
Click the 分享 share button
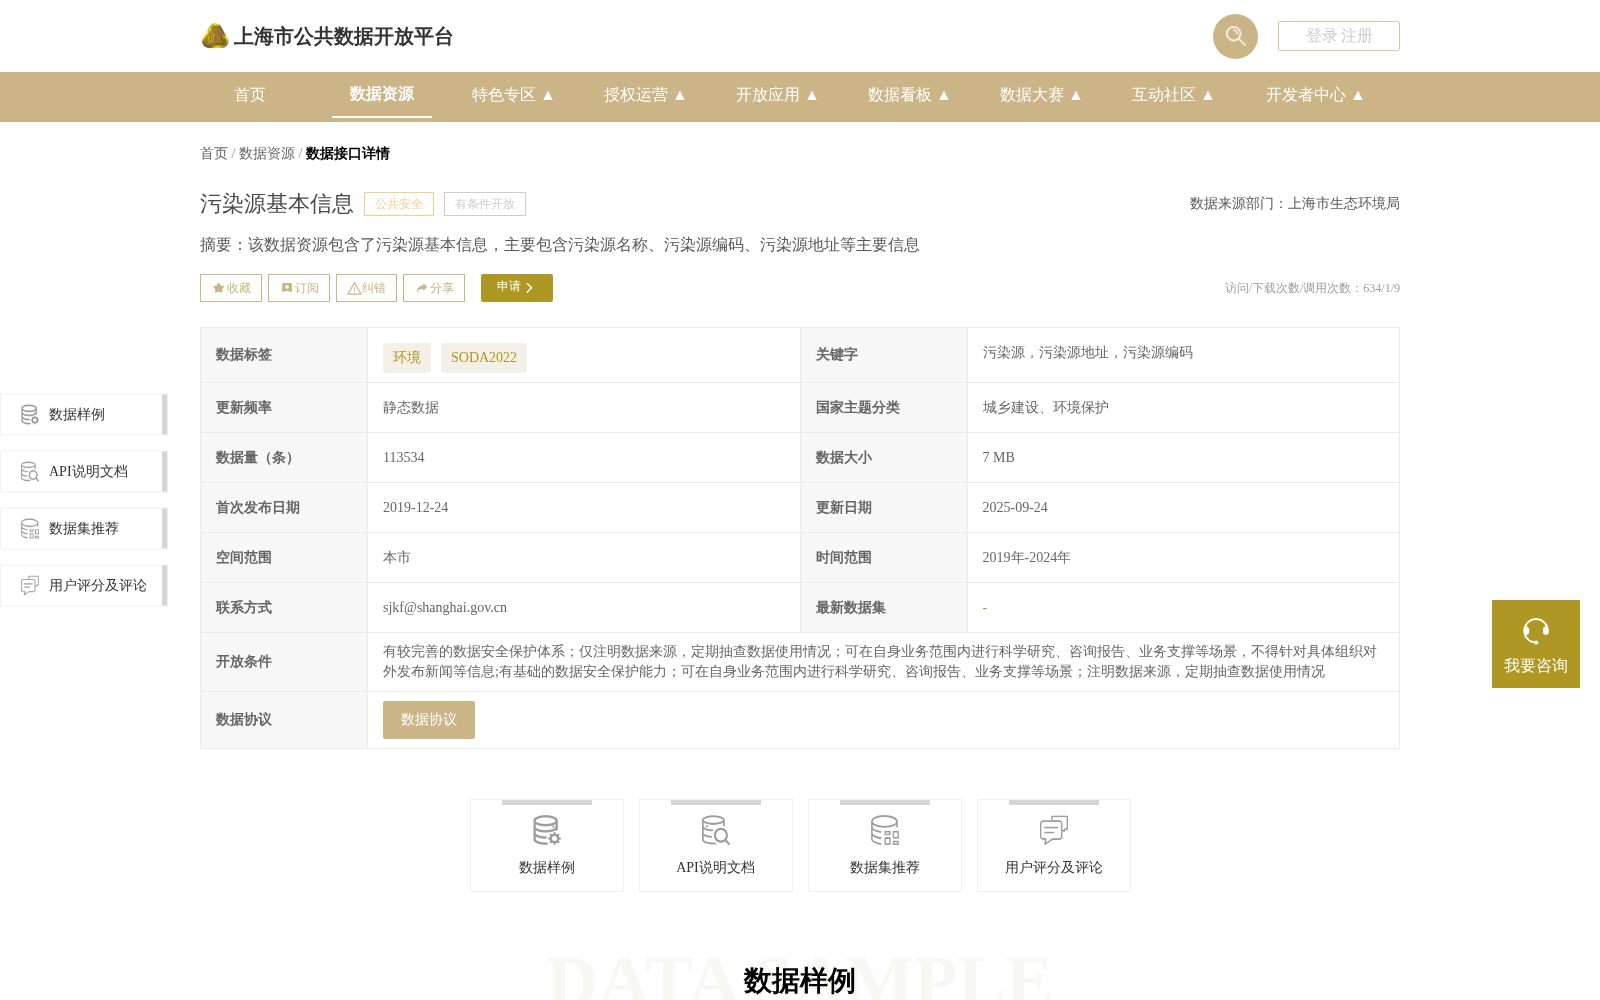click(x=434, y=288)
